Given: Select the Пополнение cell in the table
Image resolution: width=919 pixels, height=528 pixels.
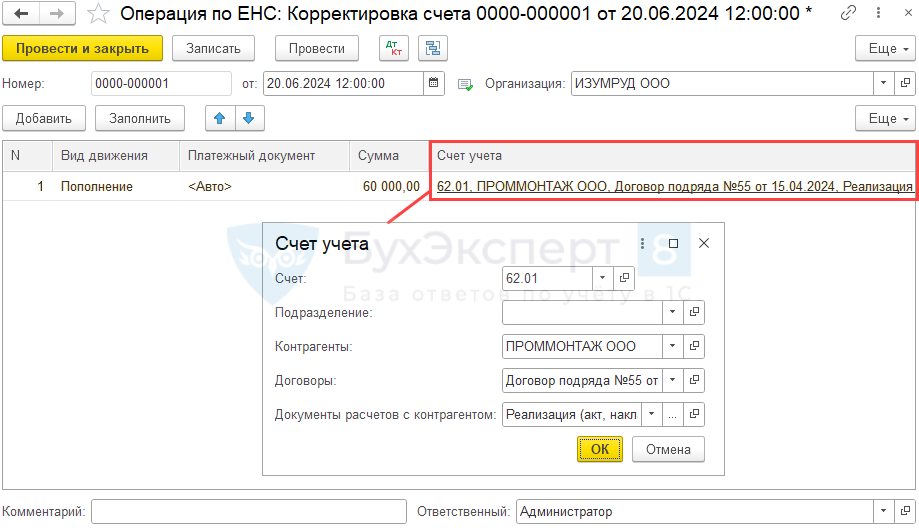Looking at the screenshot, I should pyautogui.click(x=116, y=186).
